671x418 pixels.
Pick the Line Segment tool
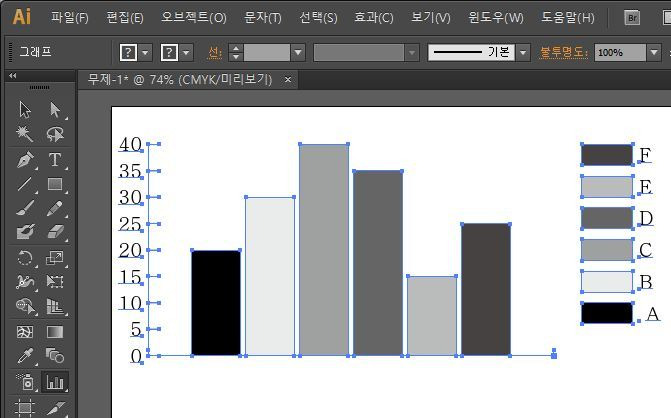tap(25, 184)
